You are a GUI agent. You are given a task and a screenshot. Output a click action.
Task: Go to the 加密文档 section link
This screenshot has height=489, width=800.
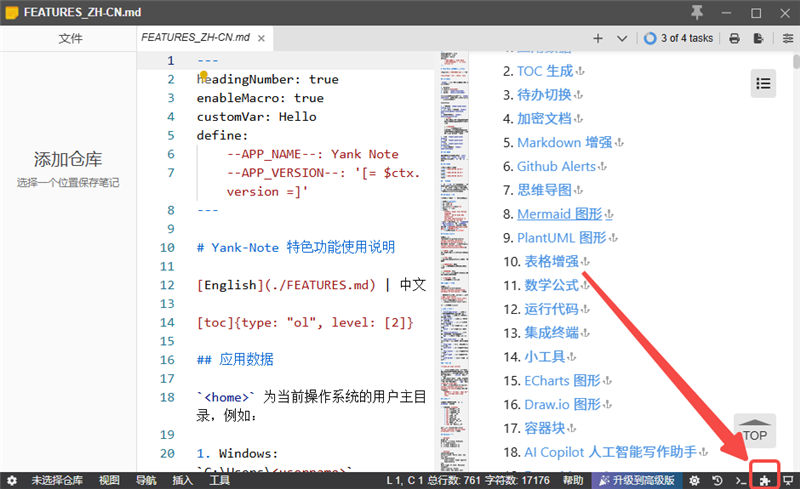(544, 119)
